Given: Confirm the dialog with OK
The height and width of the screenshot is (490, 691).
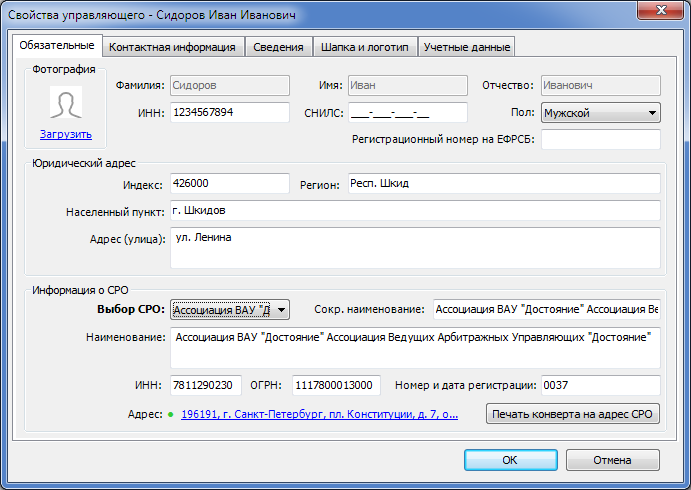Looking at the screenshot, I should 509,460.
